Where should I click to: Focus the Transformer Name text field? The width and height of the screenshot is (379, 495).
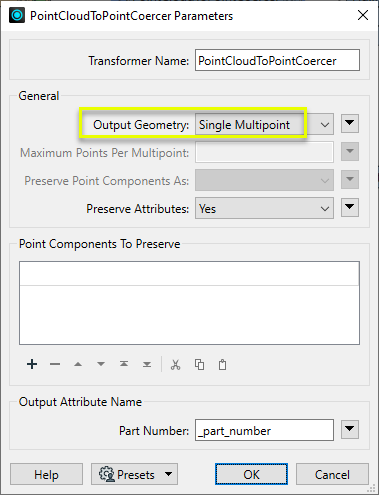[277, 60]
